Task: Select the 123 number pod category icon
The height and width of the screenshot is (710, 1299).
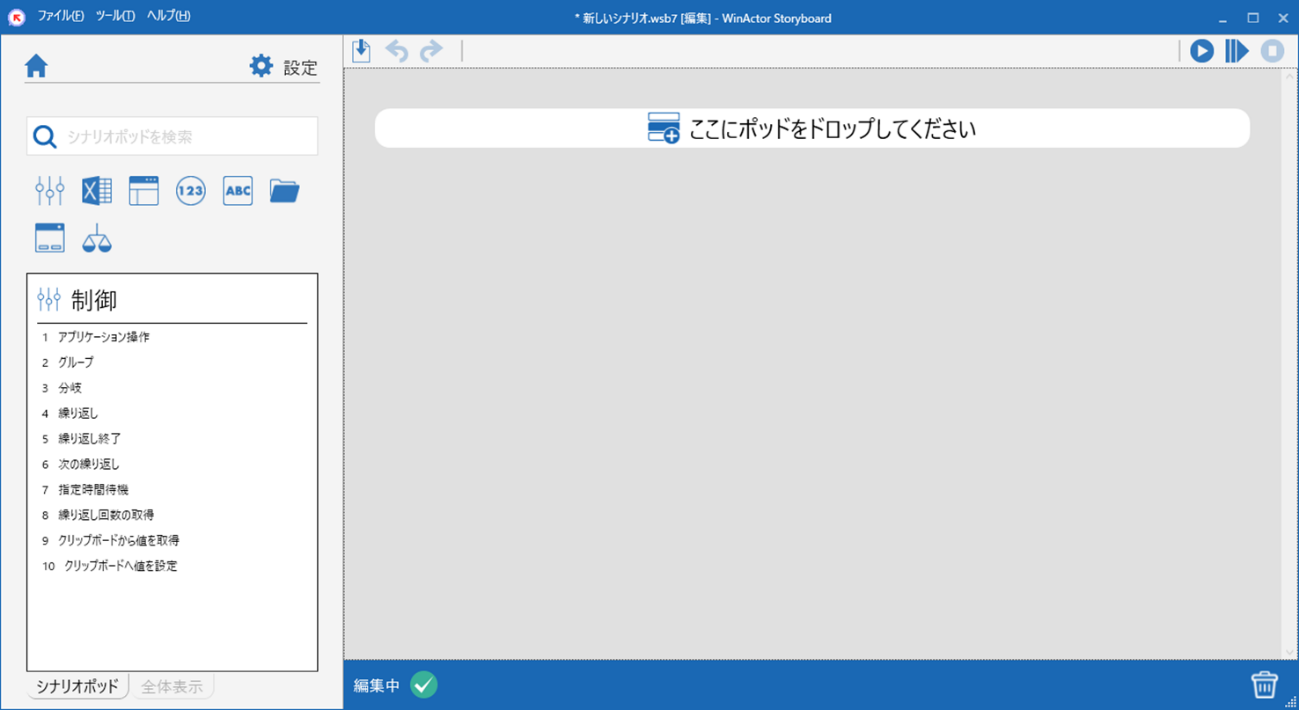Action: coord(191,190)
